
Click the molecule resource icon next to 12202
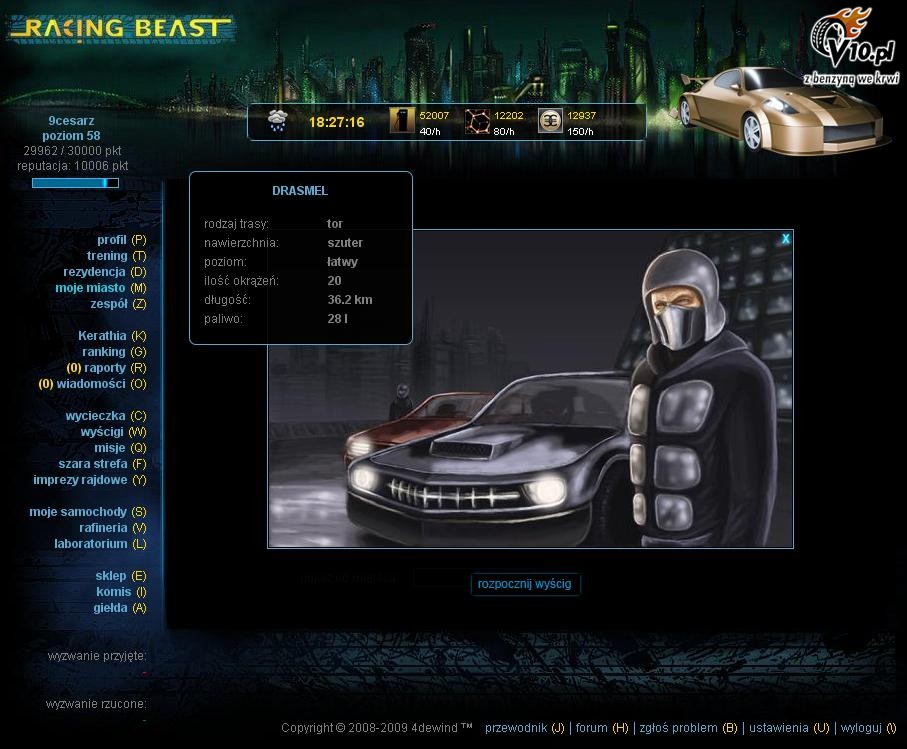click(x=477, y=121)
